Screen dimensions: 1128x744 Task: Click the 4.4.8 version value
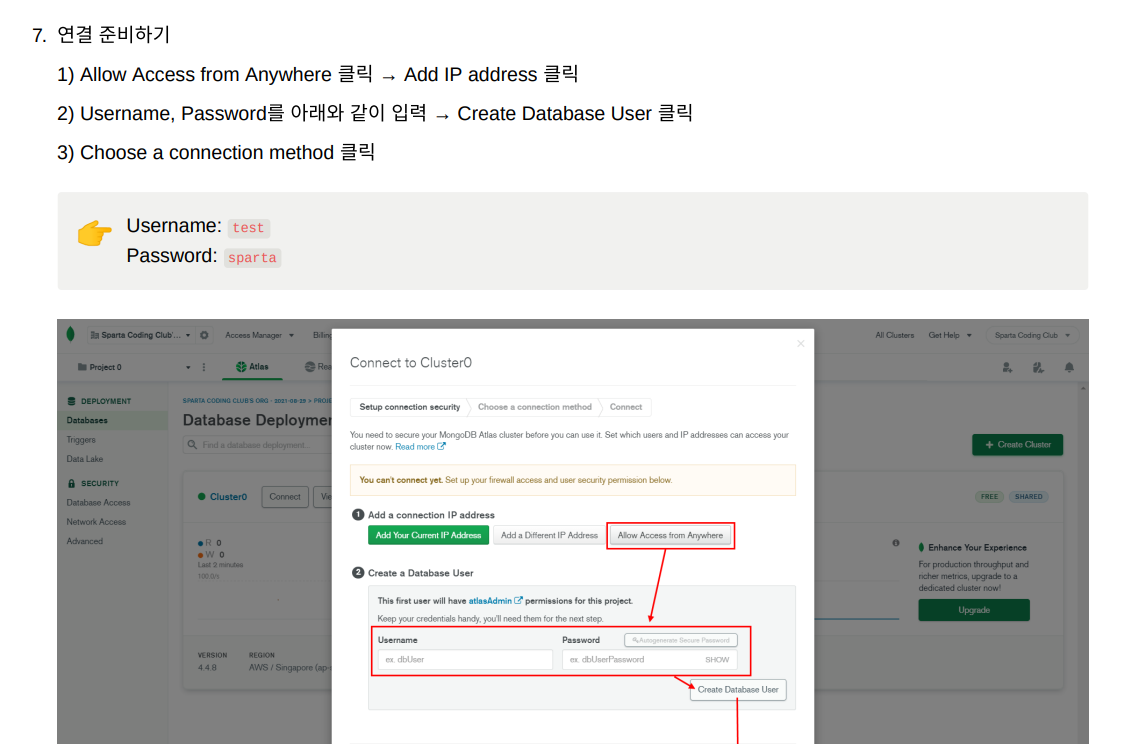pos(207,668)
